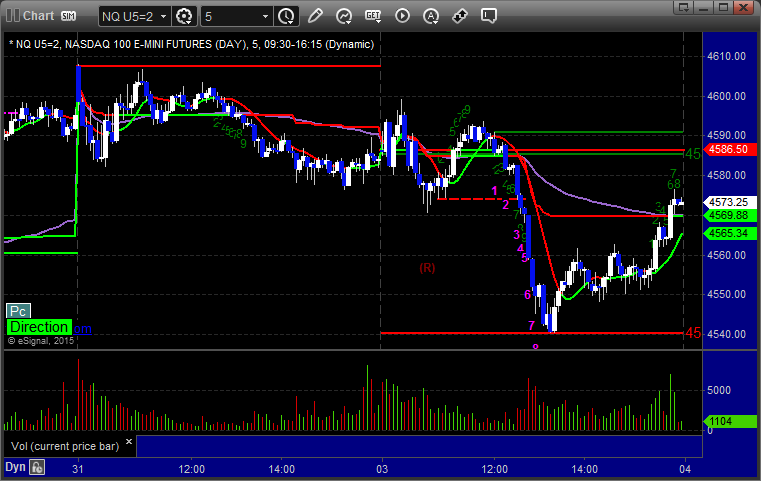Screen dimensions: 761x481
Task: Click the dark red (R) marker on chart
Action: 427,268
